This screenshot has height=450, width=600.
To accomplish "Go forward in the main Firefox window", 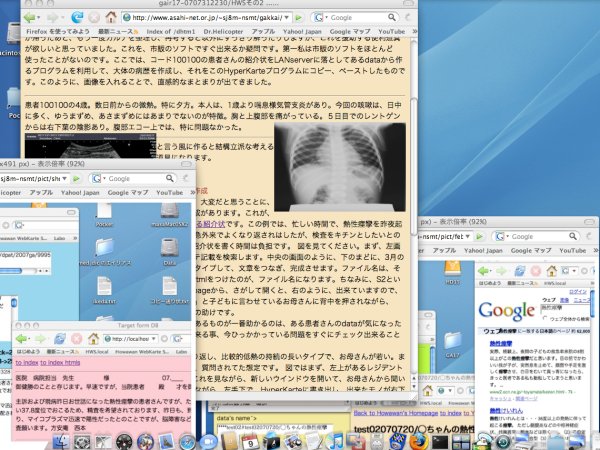I will click(x=52, y=17).
